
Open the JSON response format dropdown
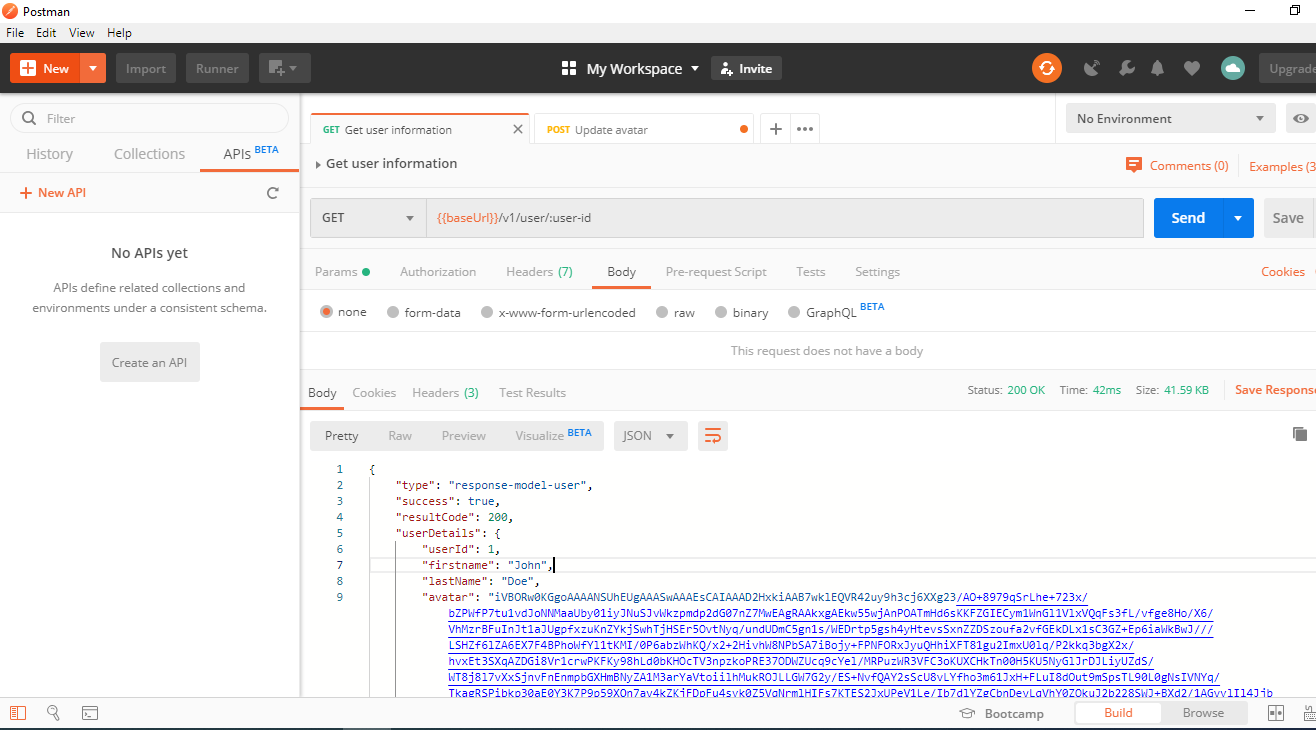(649, 436)
